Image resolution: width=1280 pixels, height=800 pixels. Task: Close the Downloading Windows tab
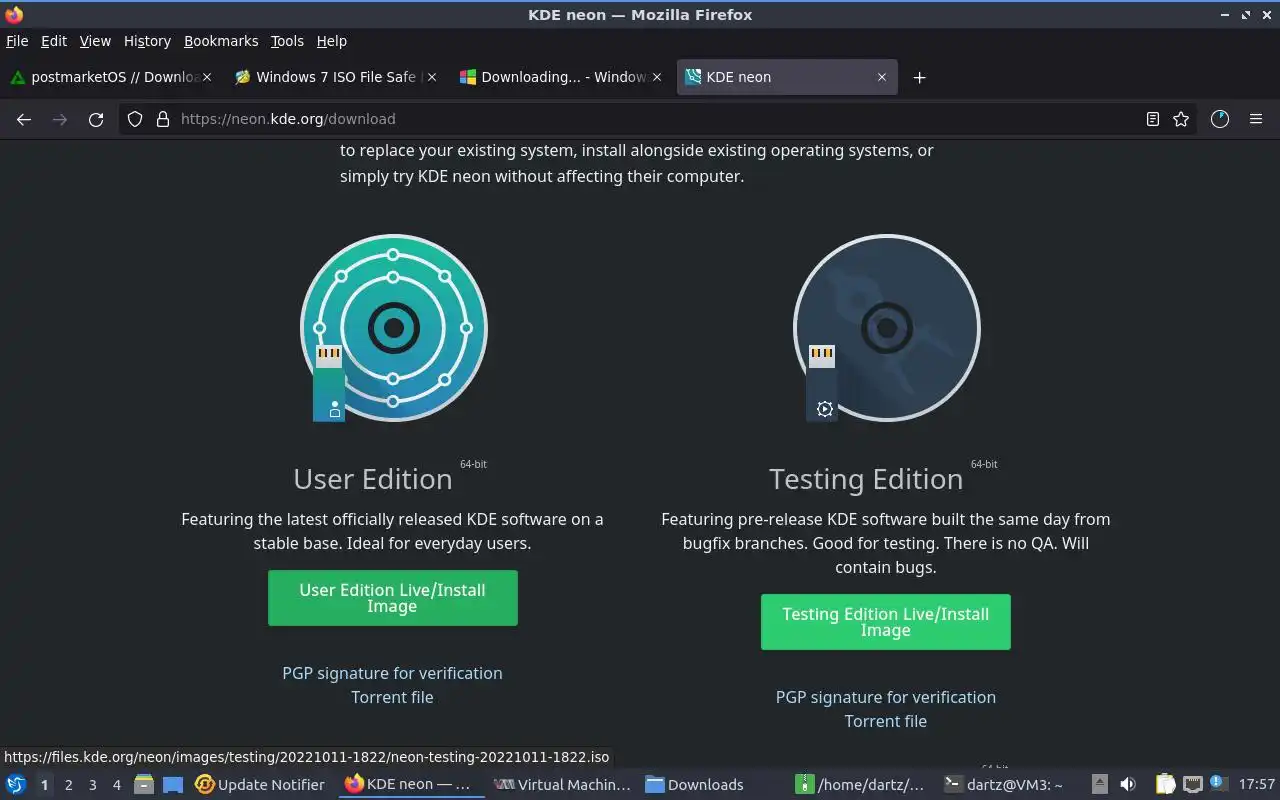coord(657,77)
